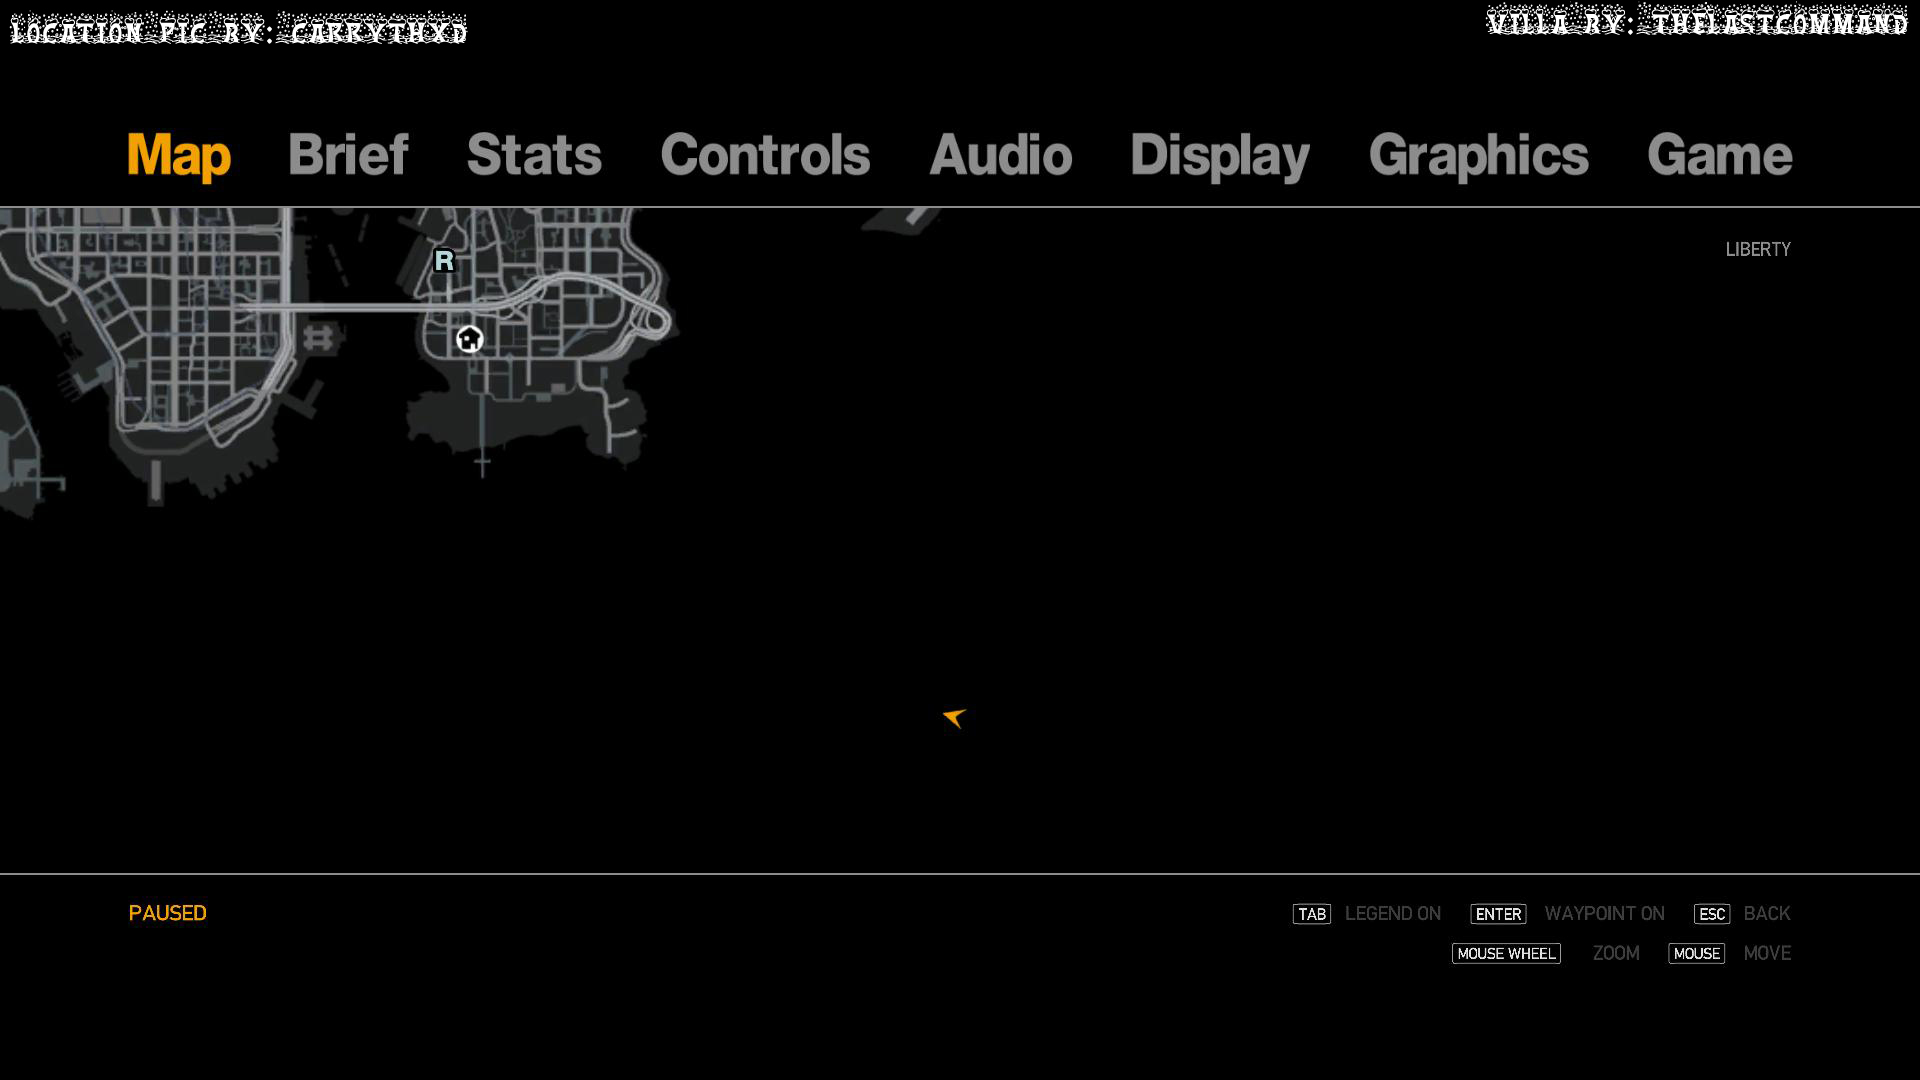Click the ESC key back hint
This screenshot has width=1920, height=1080.
coord(1711,914)
